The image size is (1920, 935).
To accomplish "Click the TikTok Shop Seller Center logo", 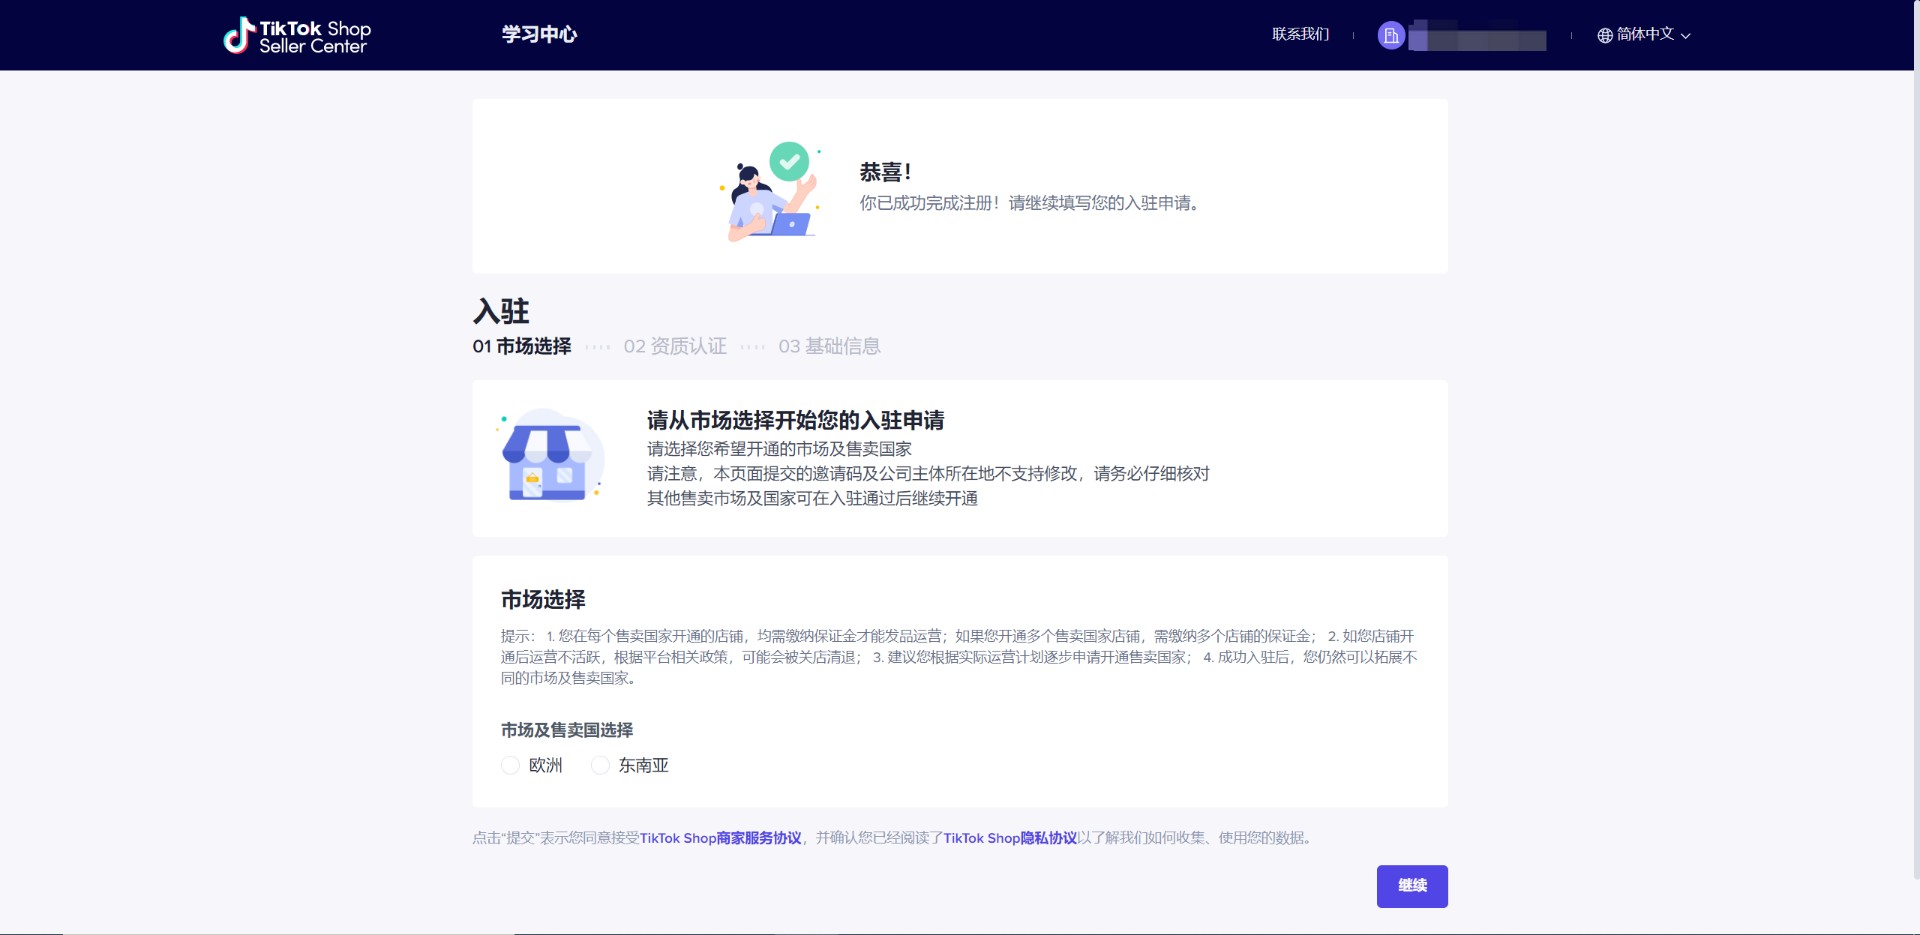I will [x=297, y=36].
